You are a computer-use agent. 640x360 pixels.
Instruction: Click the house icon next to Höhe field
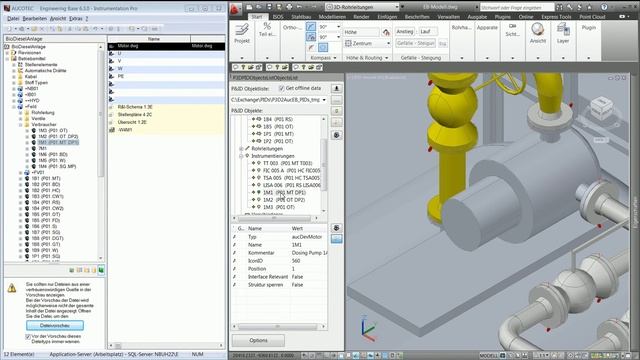386,32
